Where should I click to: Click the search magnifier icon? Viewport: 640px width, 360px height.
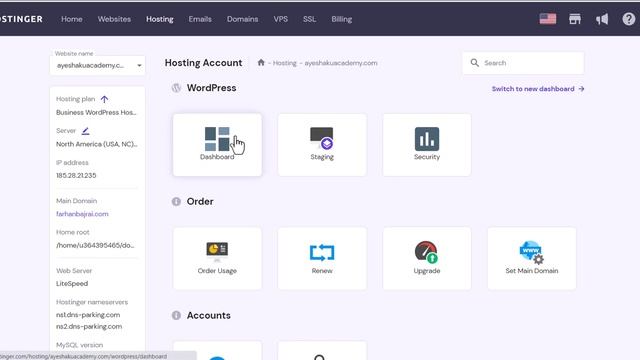pos(474,63)
